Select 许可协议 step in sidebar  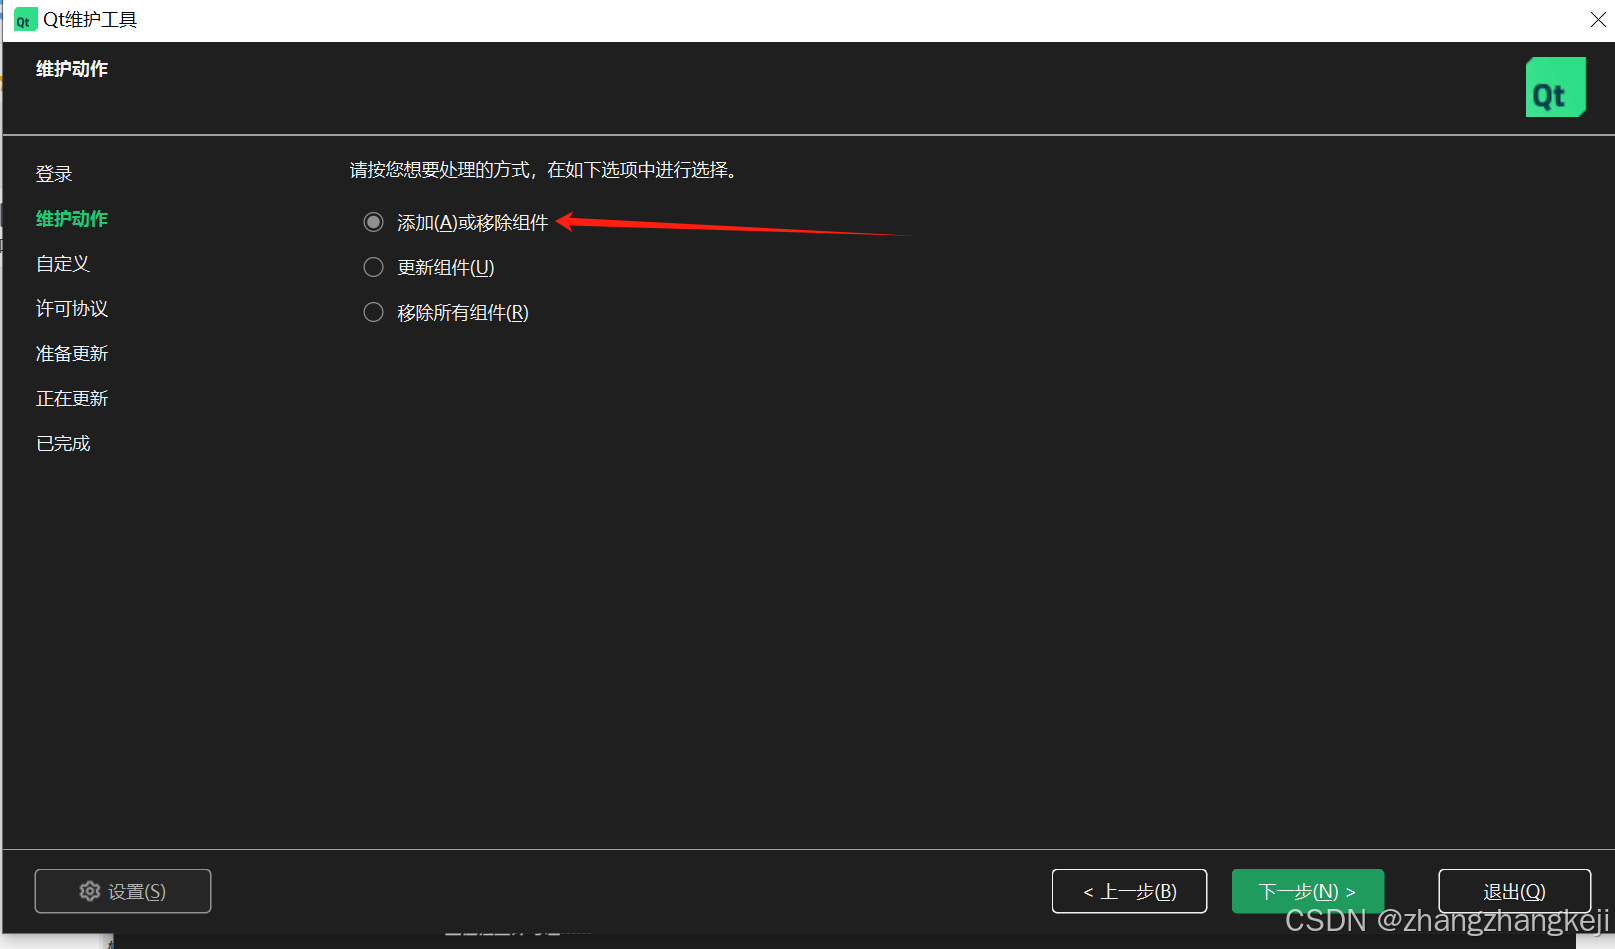click(x=72, y=309)
